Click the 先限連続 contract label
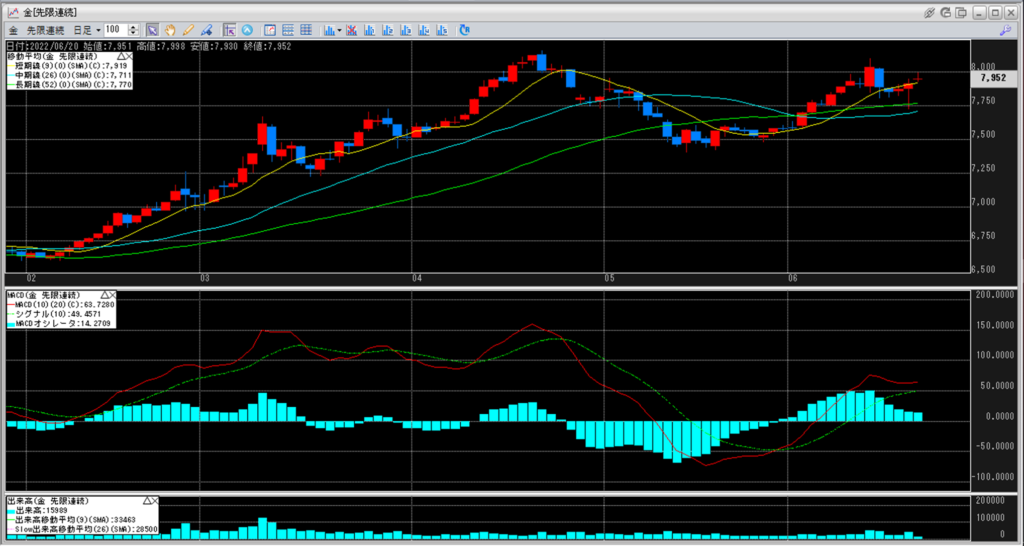The height and width of the screenshot is (546, 1024). tap(44, 30)
